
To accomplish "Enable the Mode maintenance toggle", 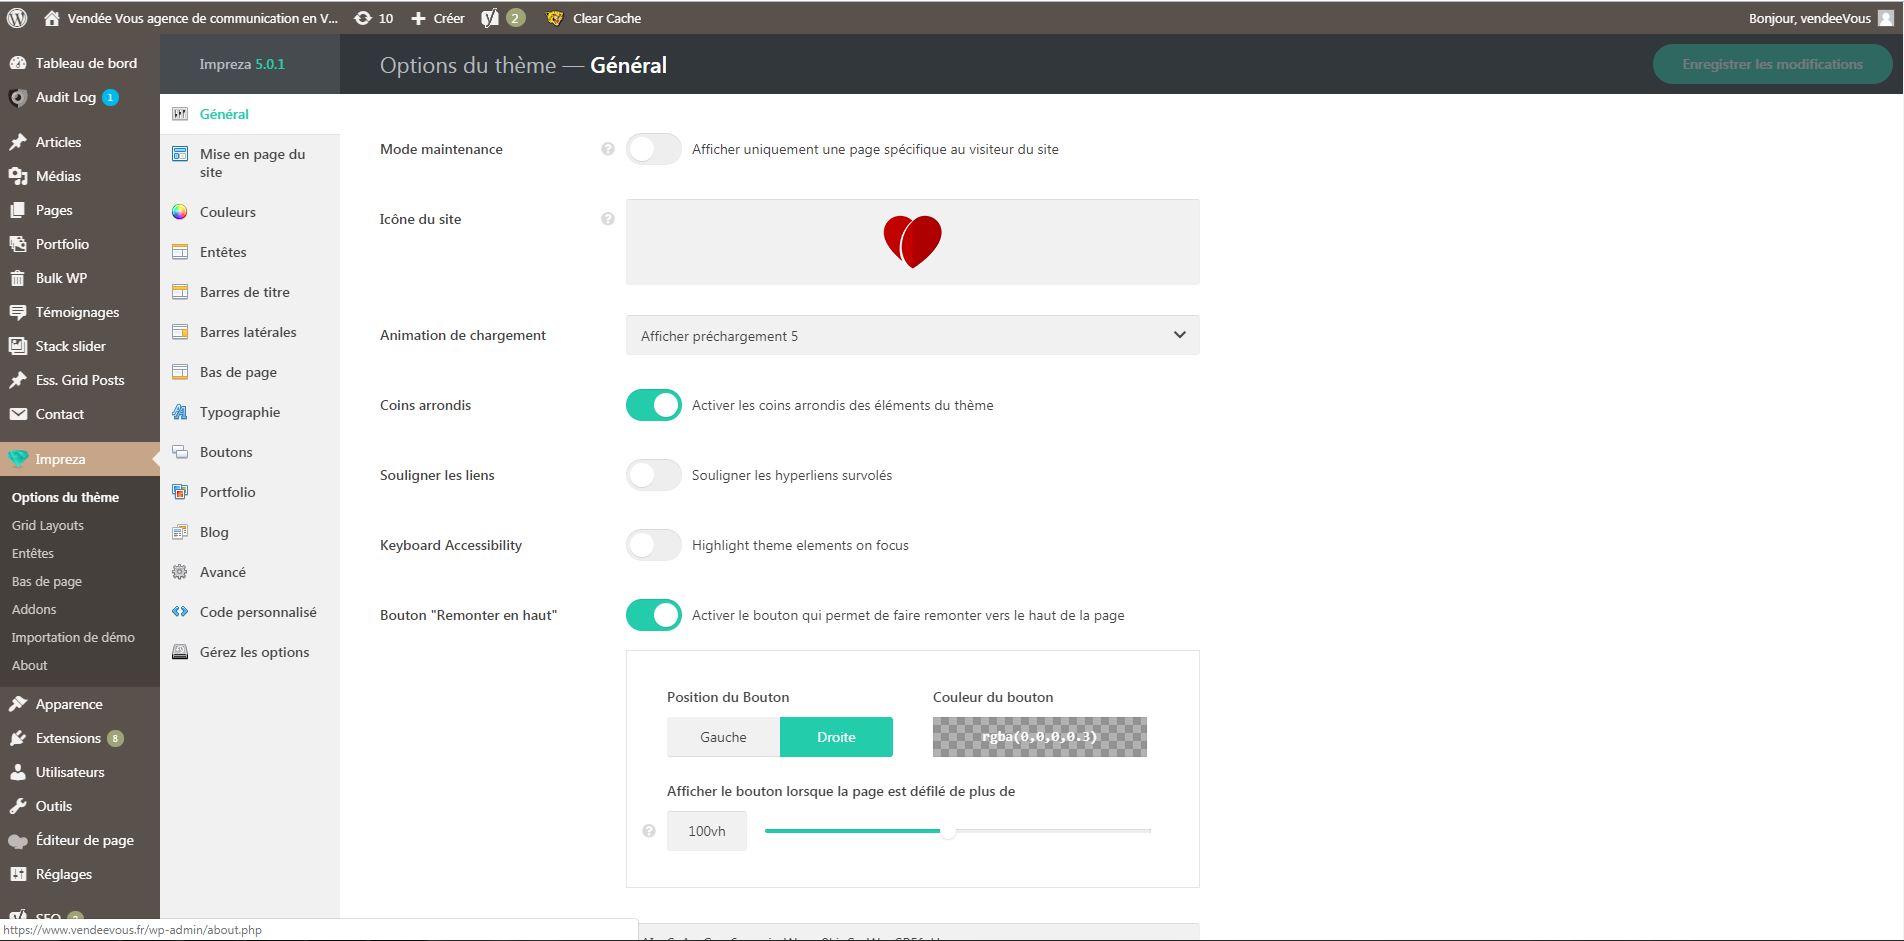I will [x=654, y=149].
